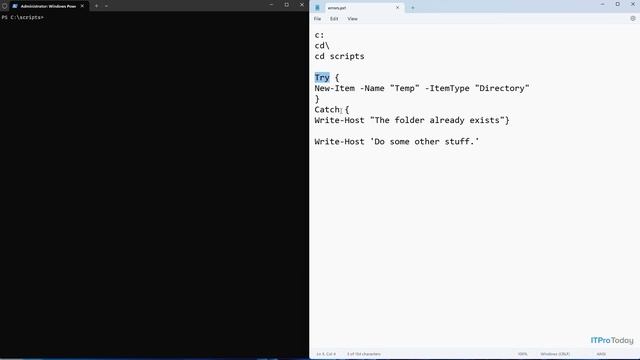This screenshot has width=640, height=360.
Task: Select the Administrator Windows PowerShell tab
Action: (x=48, y=6)
